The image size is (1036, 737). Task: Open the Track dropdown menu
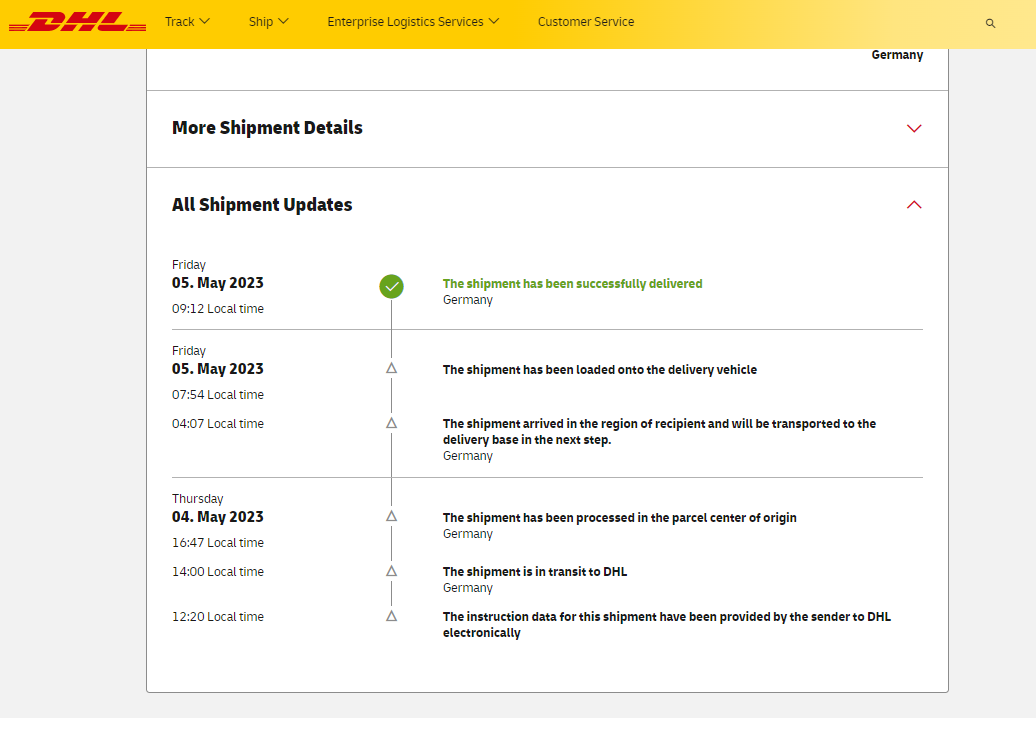[187, 22]
